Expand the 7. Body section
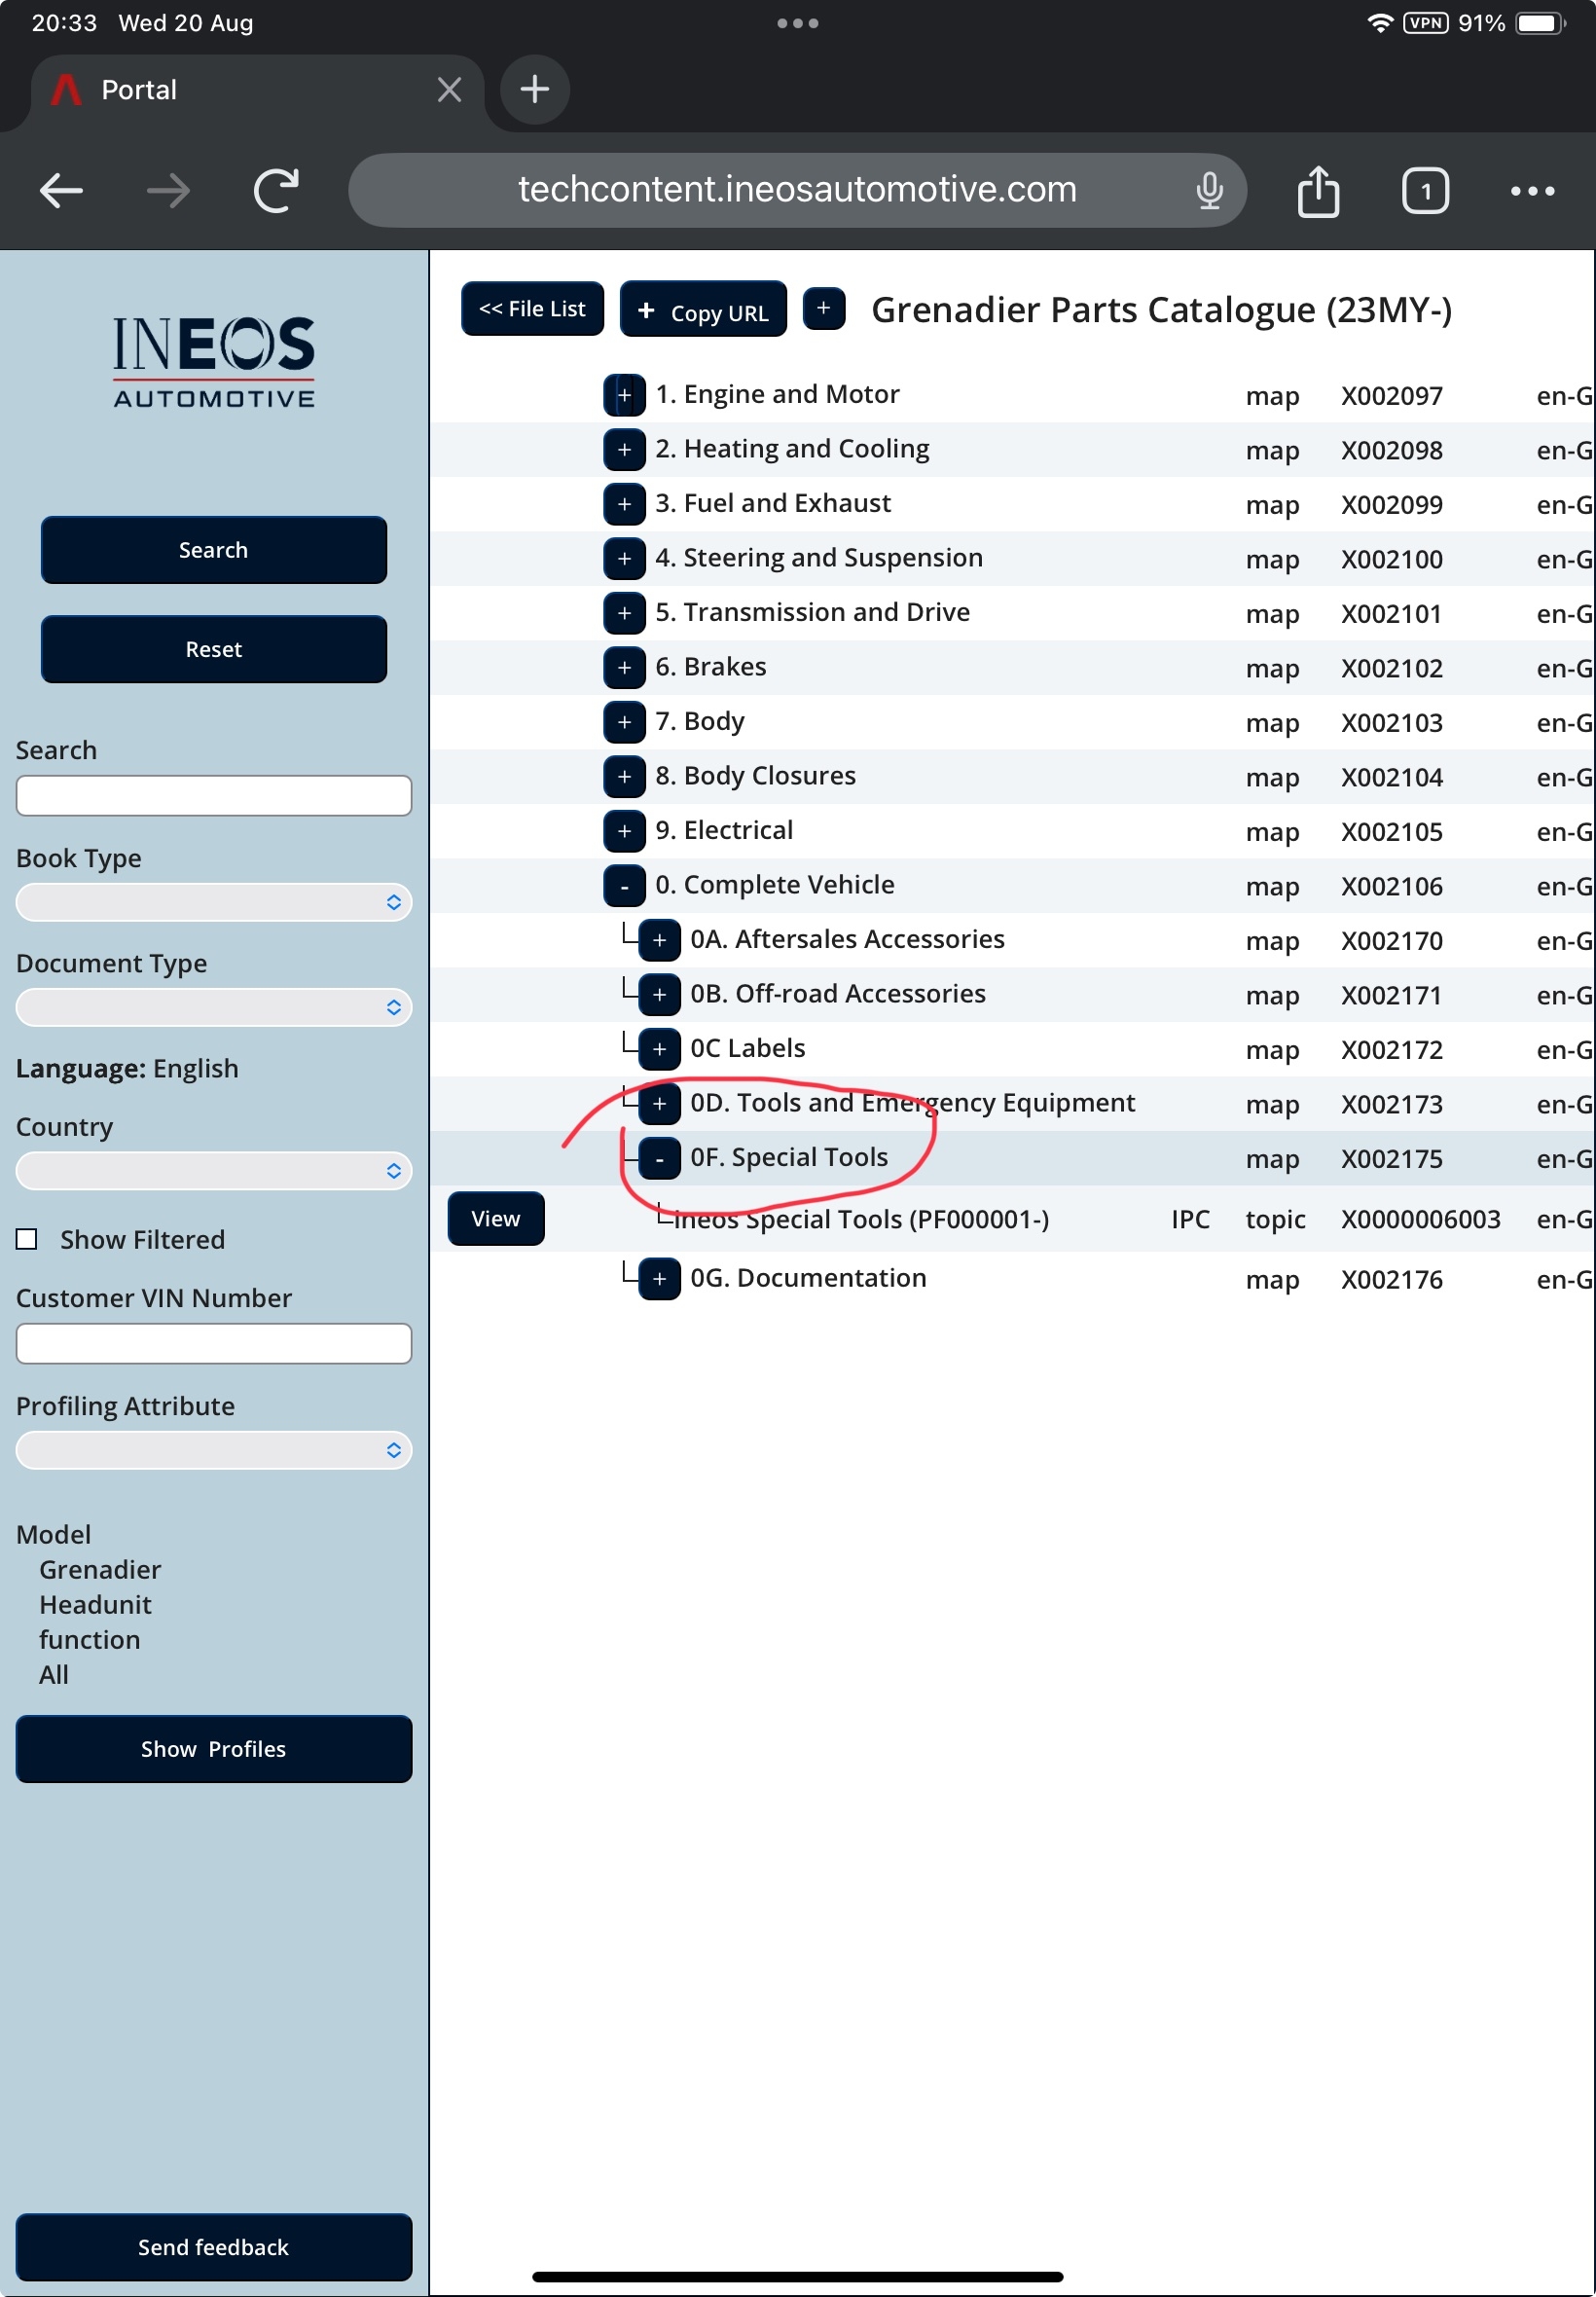Image resolution: width=1596 pixels, height=2297 pixels. [x=624, y=722]
